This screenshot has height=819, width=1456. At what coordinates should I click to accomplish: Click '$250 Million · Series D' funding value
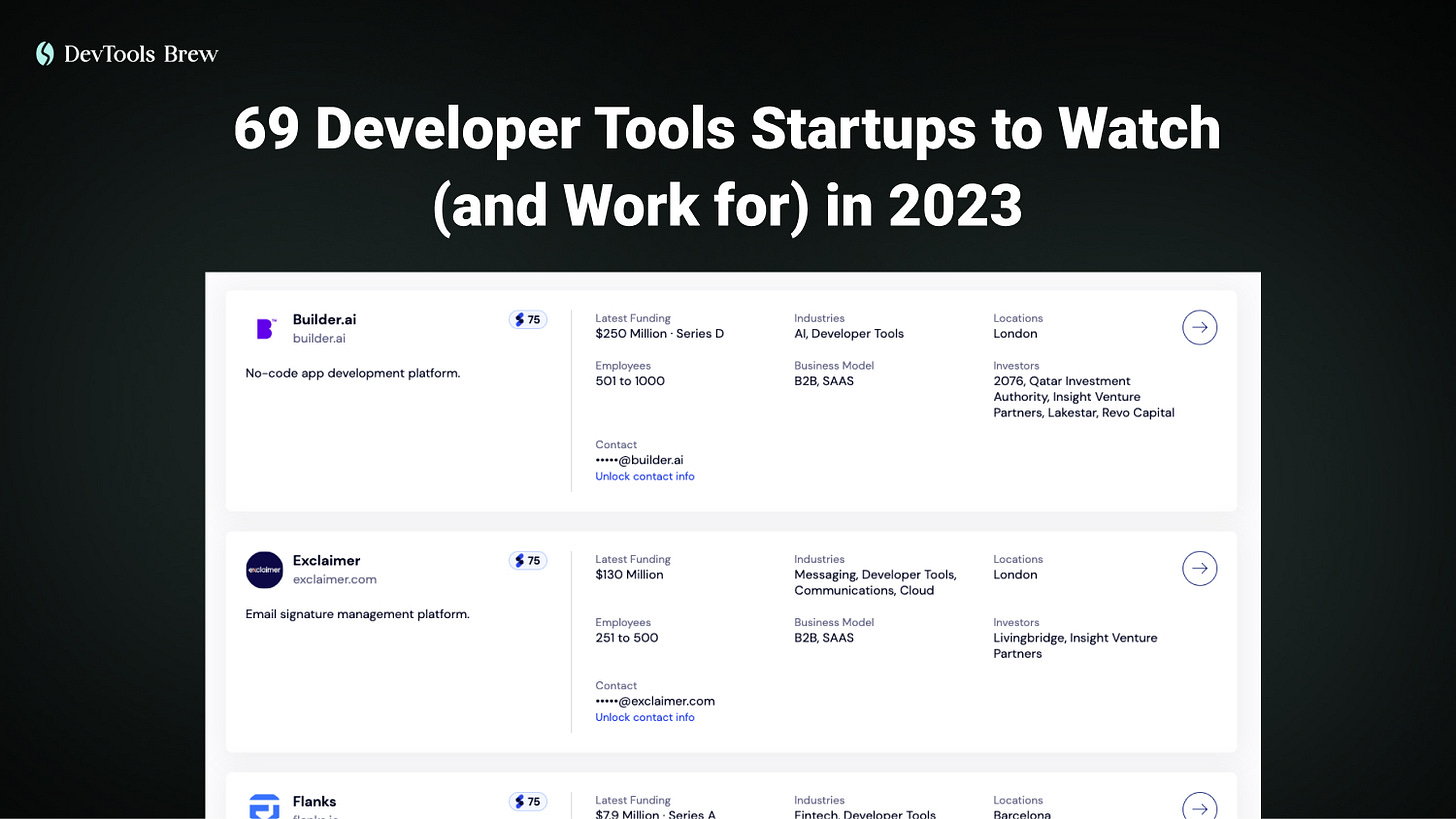pos(660,334)
